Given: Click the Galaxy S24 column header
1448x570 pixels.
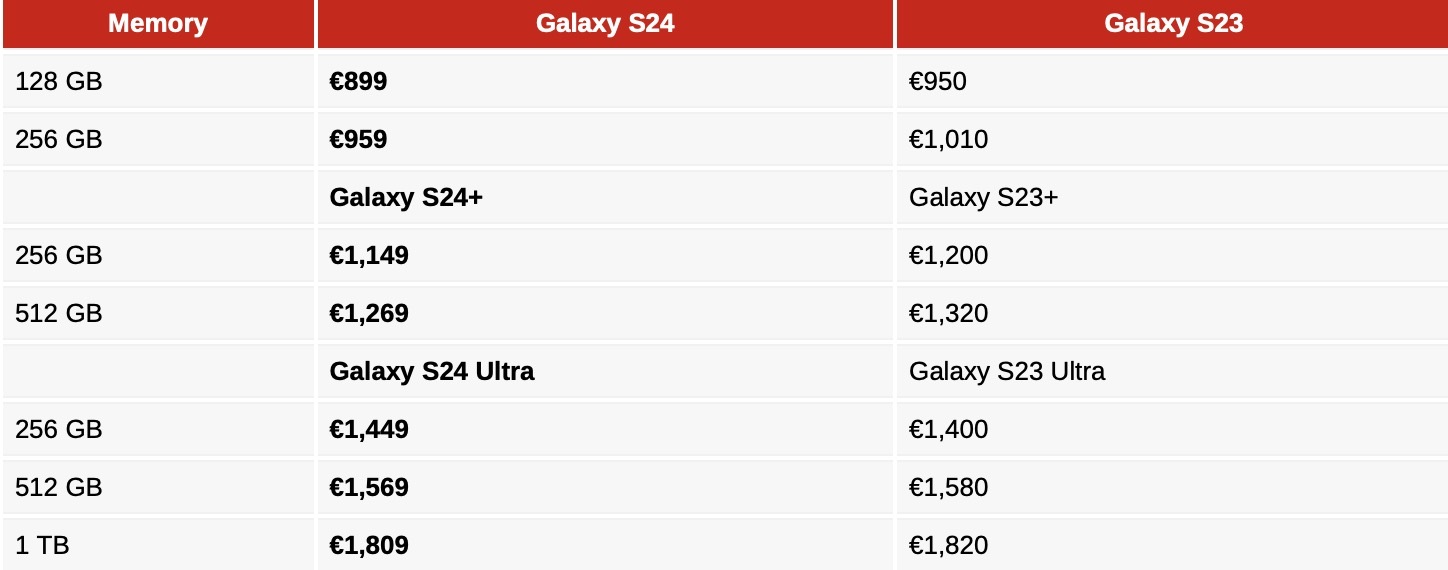Looking at the screenshot, I should point(605,24).
